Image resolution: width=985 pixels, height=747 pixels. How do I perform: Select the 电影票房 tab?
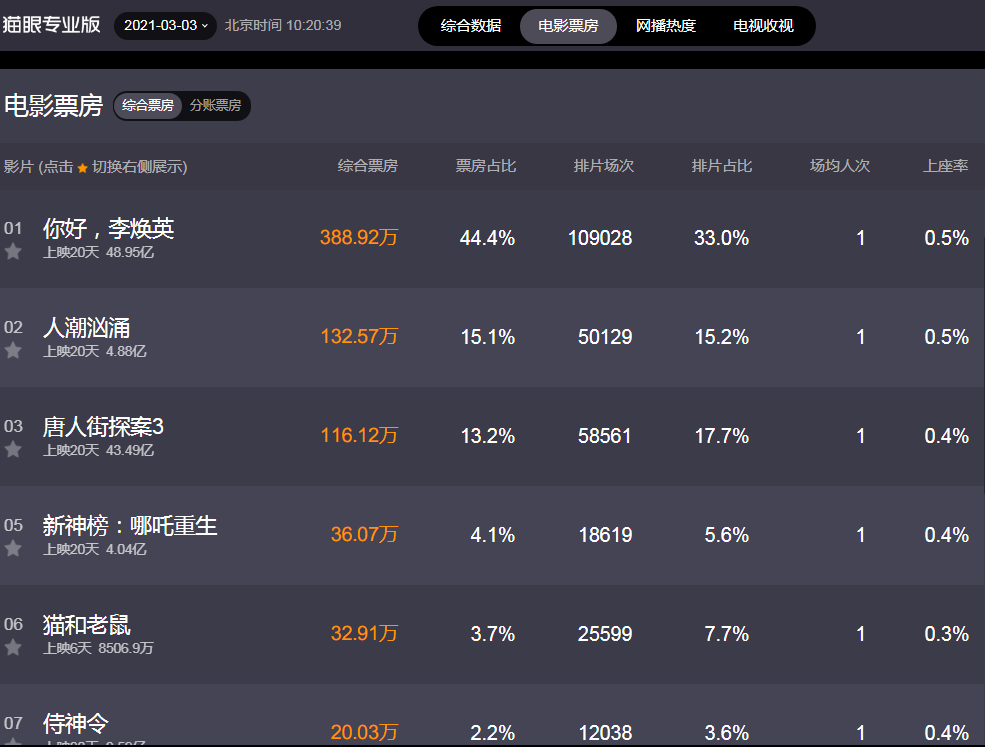pyautogui.click(x=568, y=26)
